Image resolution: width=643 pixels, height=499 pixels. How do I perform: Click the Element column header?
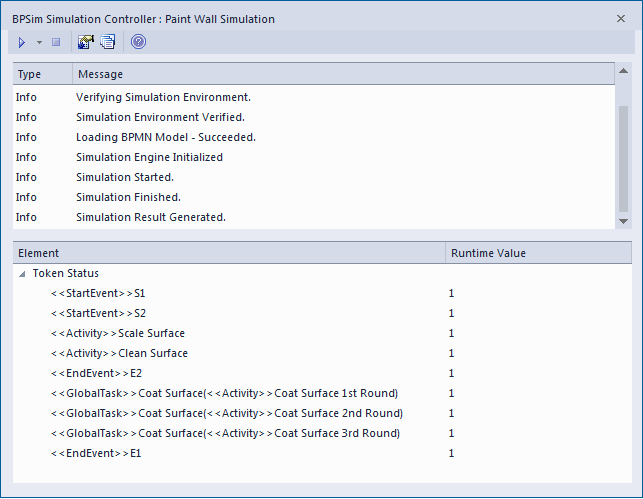[x=39, y=254]
